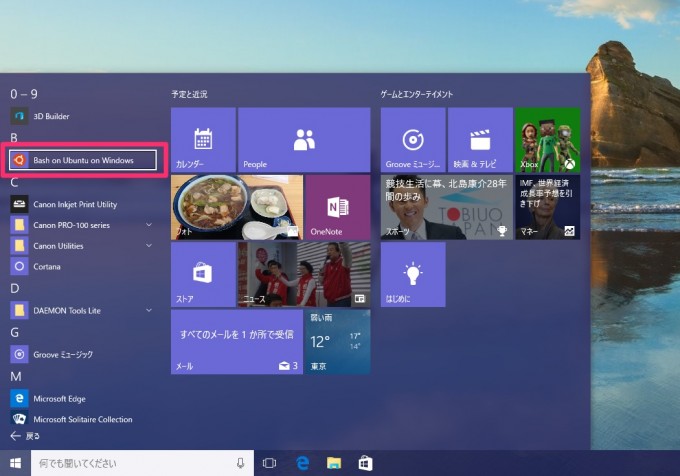Viewport: 680px width, 476px height.
Task: Click the D letter header
Action: (15, 288)
